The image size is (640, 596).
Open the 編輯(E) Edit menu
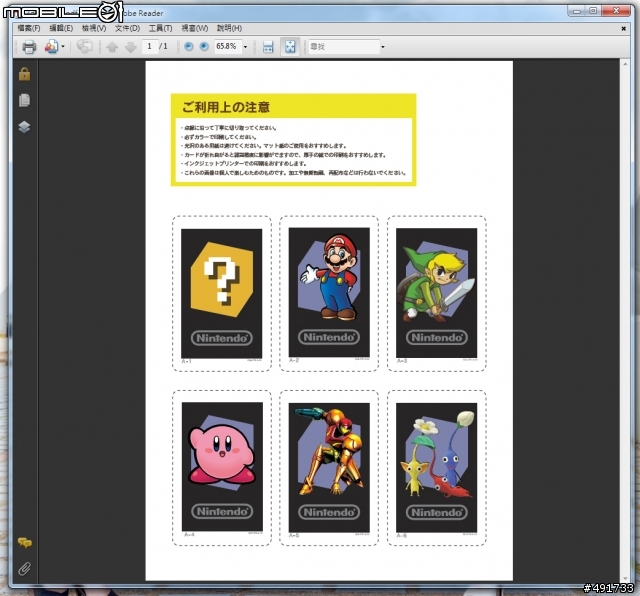pyautogui.click(x=61, y=28)
